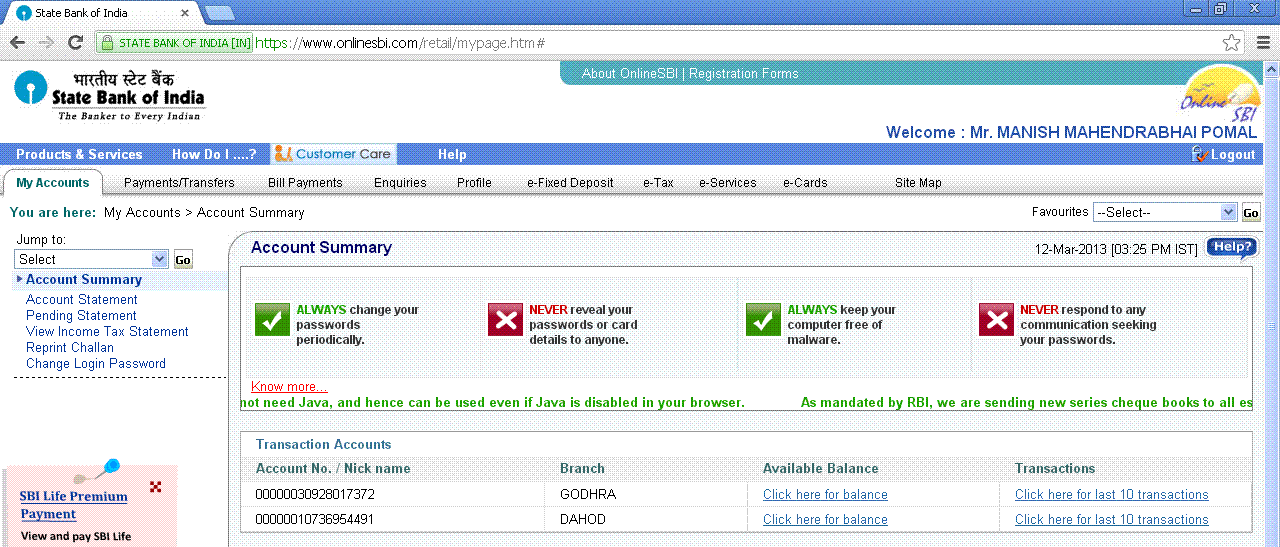Click the Know more... link

[288, 387]
